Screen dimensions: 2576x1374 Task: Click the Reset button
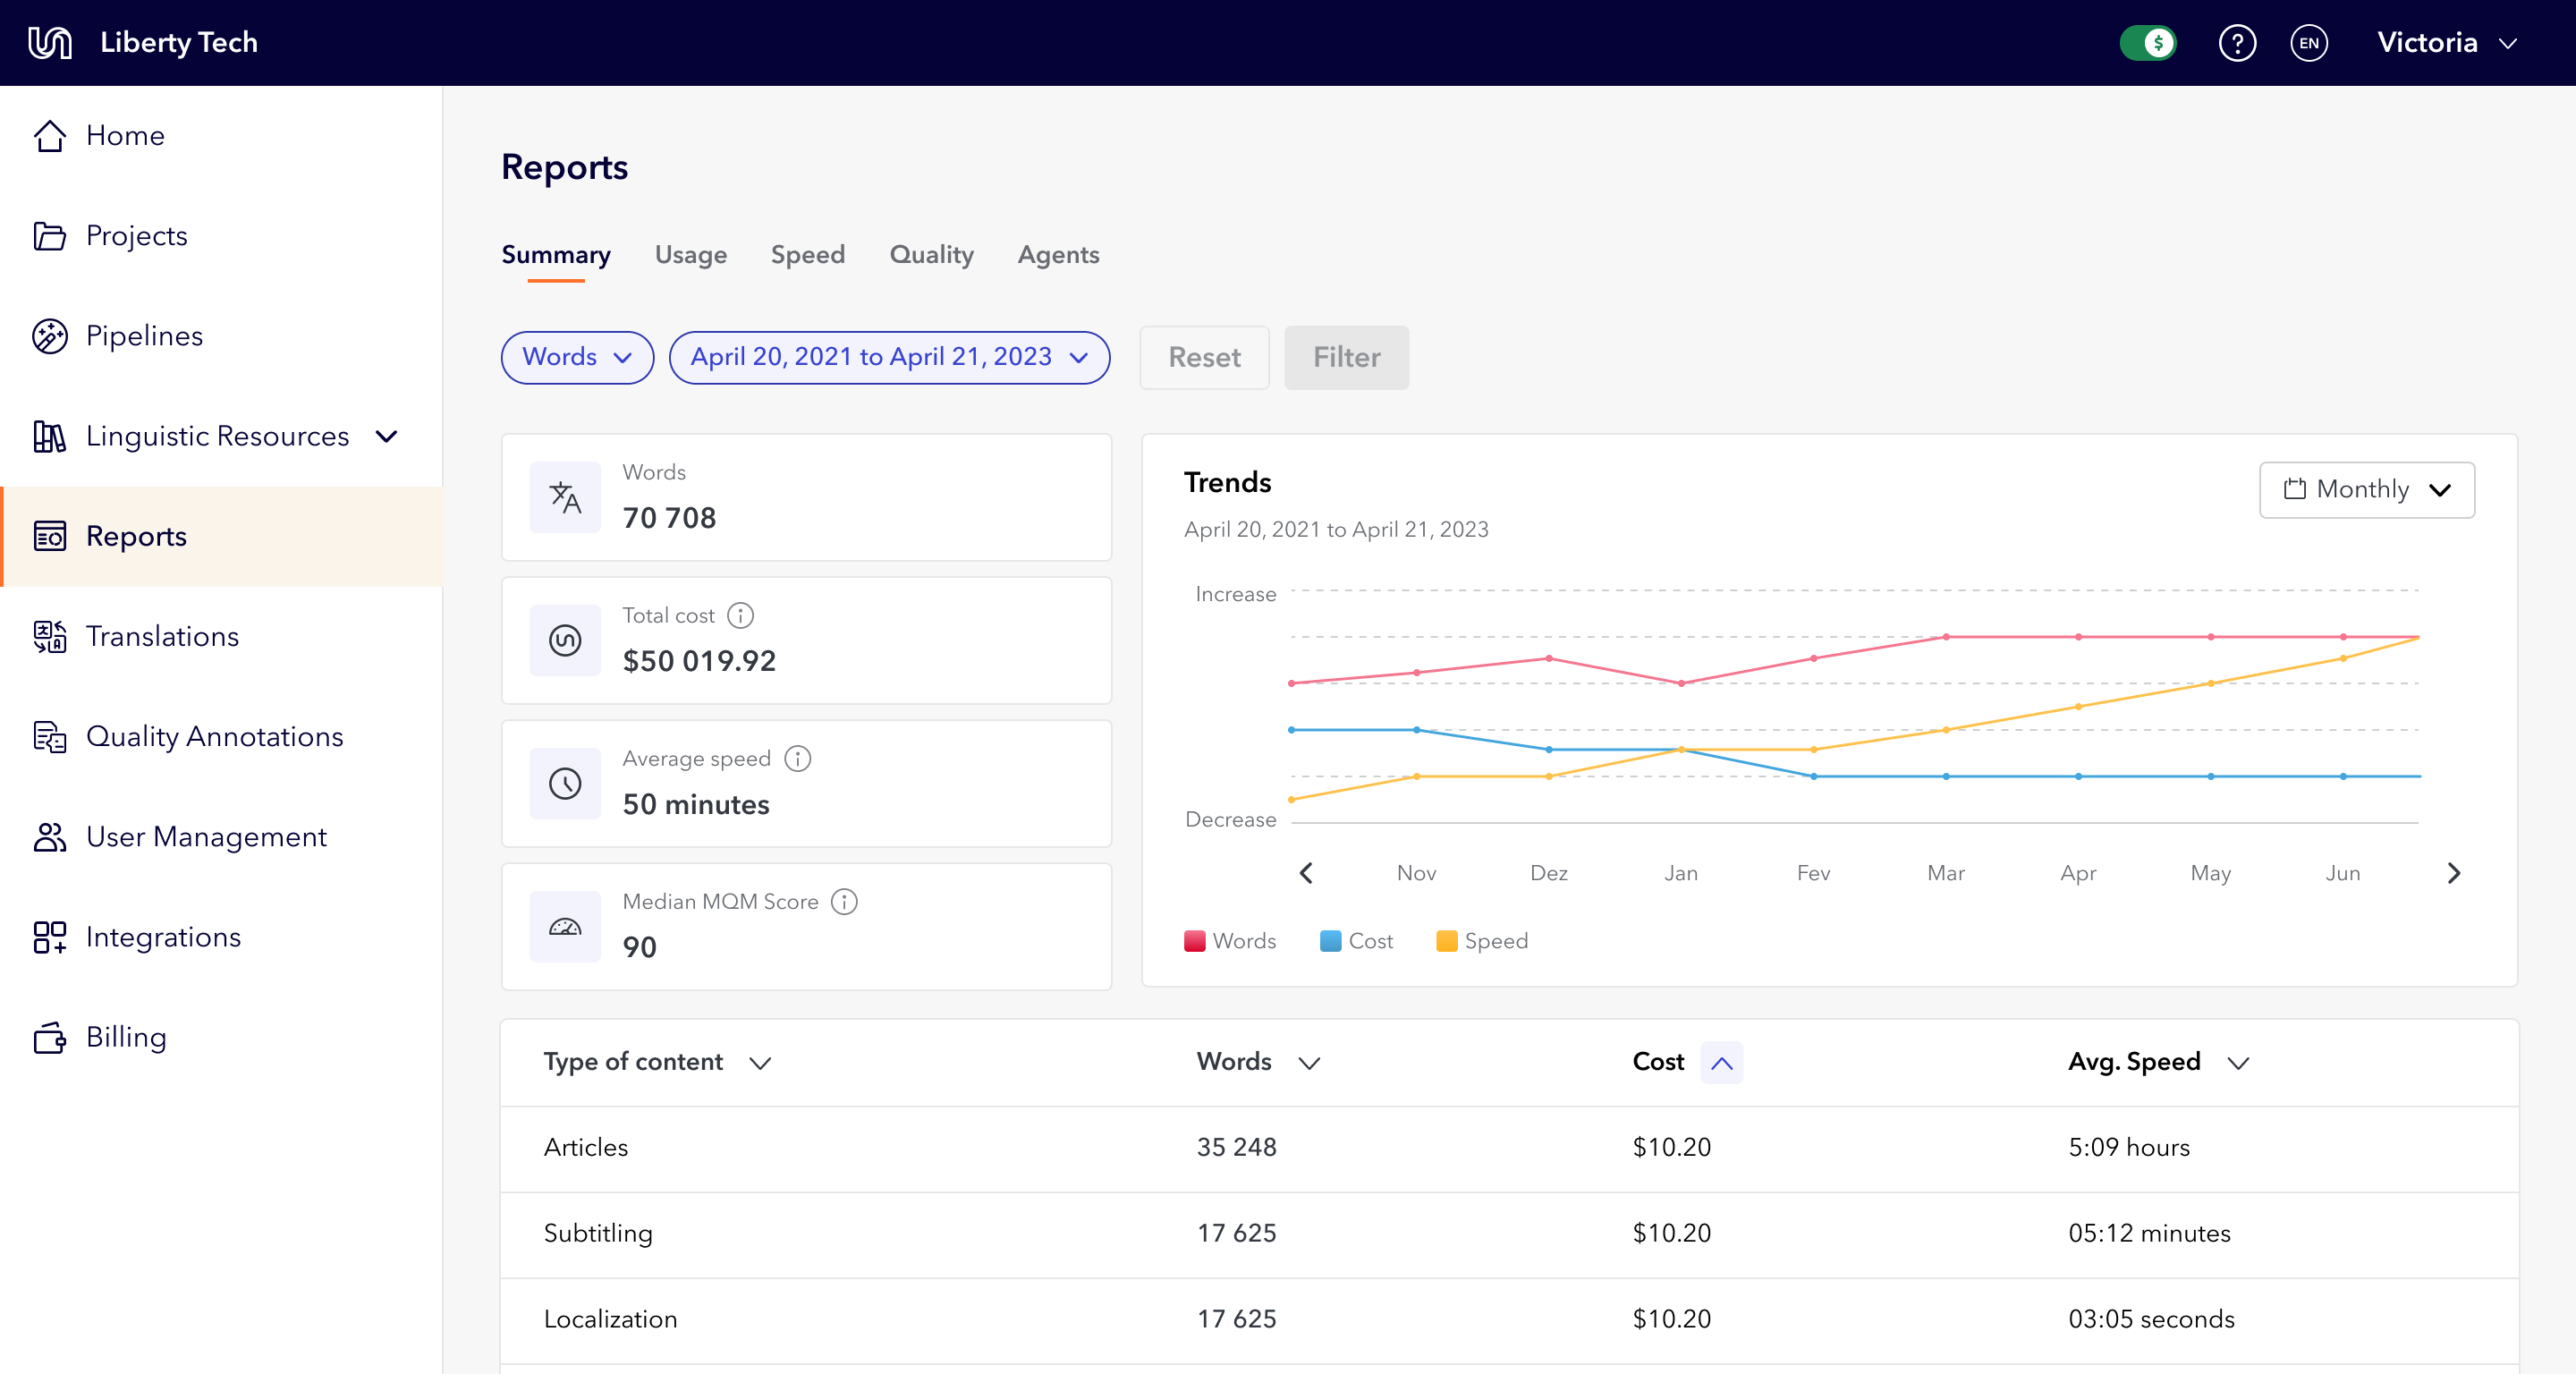click(x=1204, y=357)
